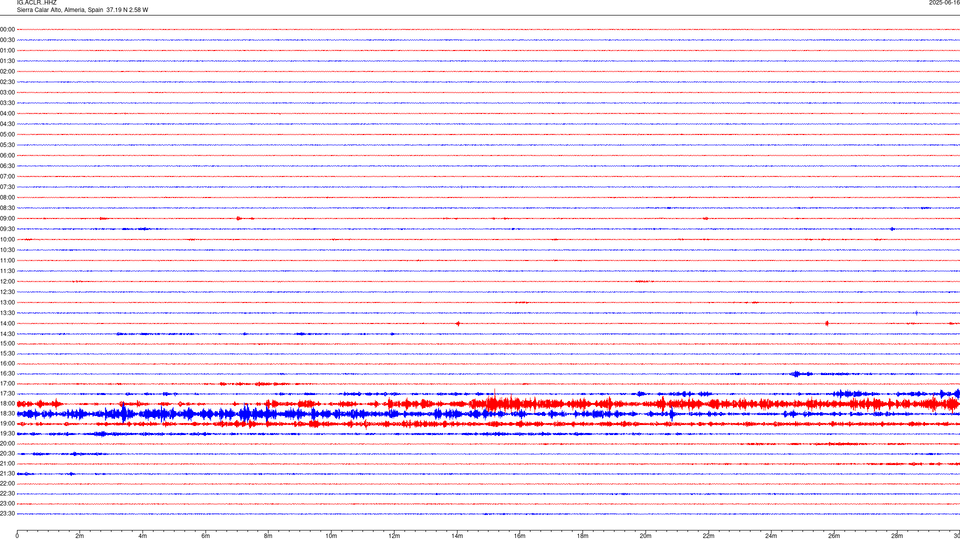This screenshot has height=540, width=960.
Task: Select the 09:00 time row label
Action: pos(7,219)
